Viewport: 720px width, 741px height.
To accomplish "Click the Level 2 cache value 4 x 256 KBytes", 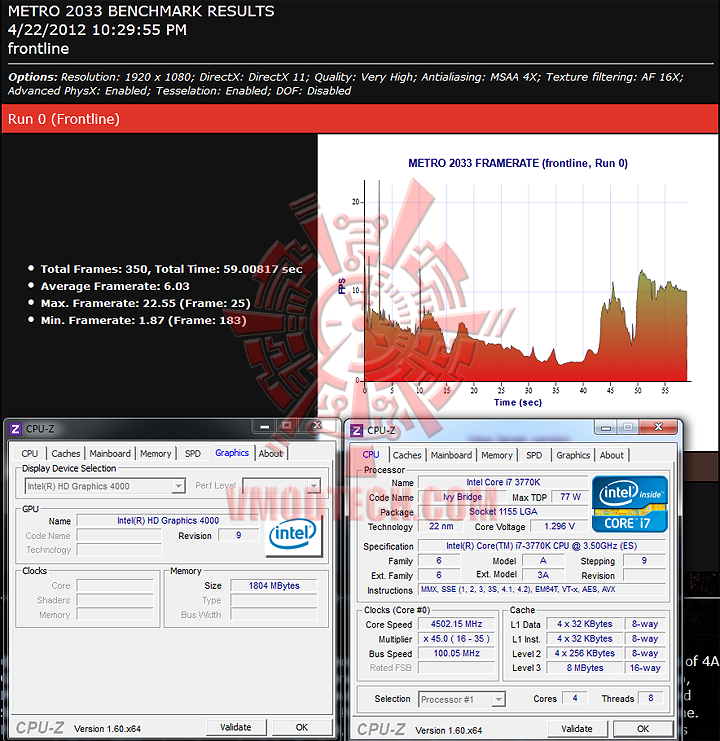I will tap(584, 653).
